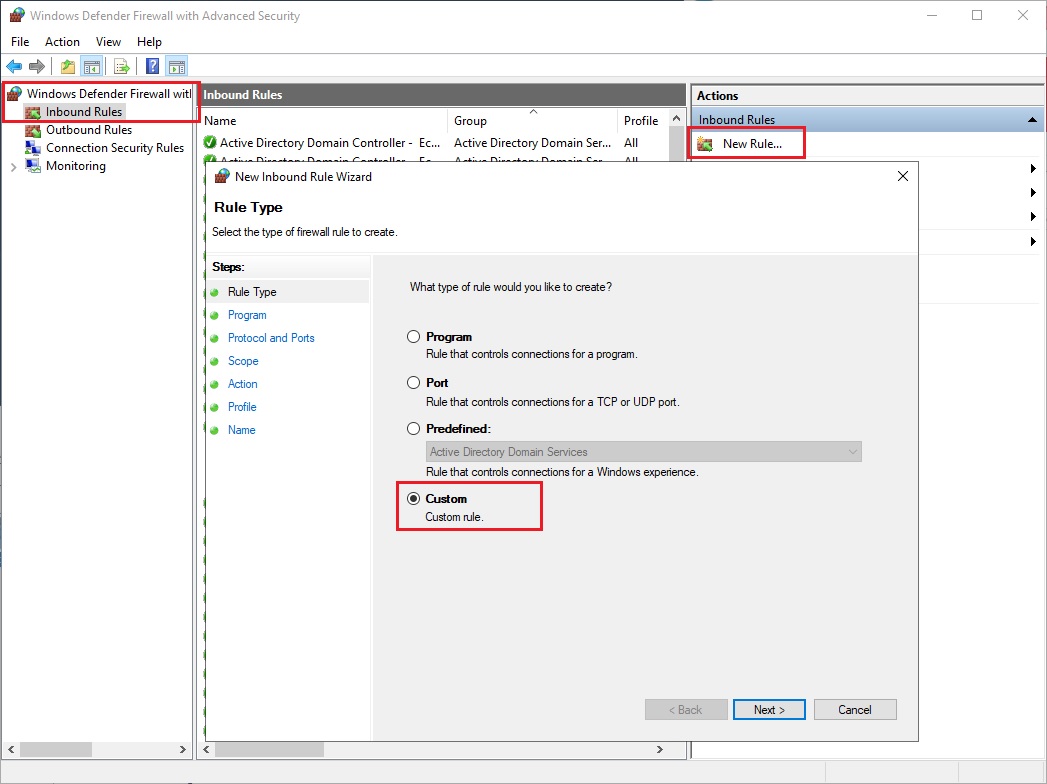1047x784 pixels.
Task: Click the firewall icon in wizard title bar
Action: click(222, 176)
